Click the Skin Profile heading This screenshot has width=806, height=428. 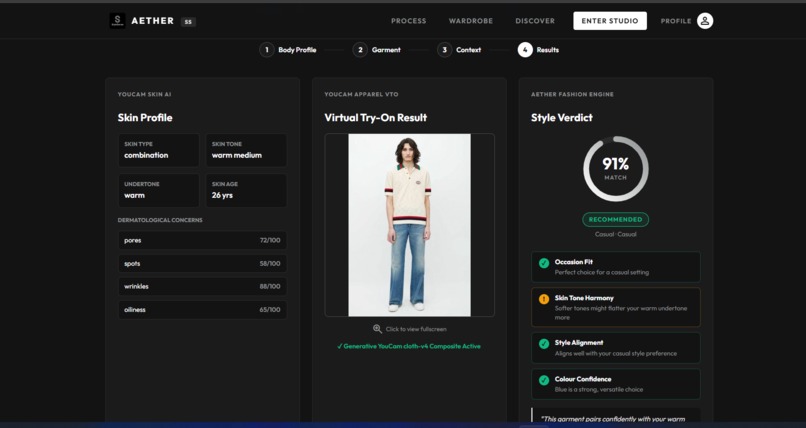pyautogui.click(x=145, y=118)
